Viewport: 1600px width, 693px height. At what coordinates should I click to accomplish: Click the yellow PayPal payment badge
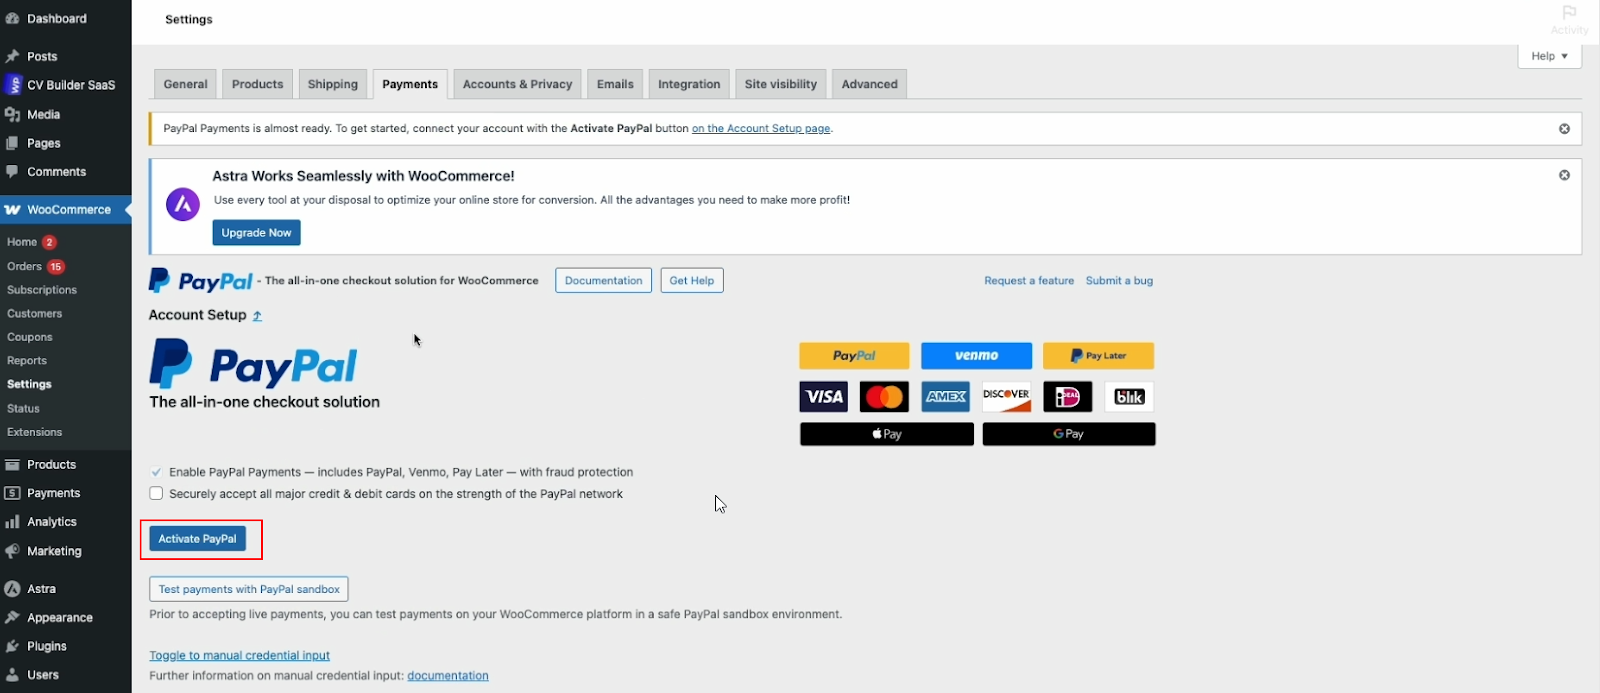pos(854,356)
